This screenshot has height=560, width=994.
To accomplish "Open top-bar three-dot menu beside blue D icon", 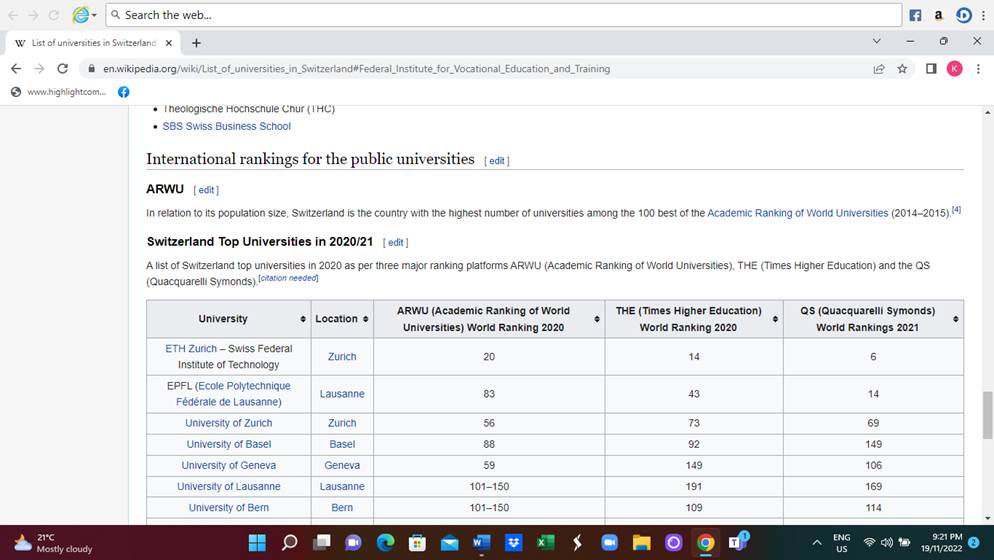I will click(x=983, y=15).
